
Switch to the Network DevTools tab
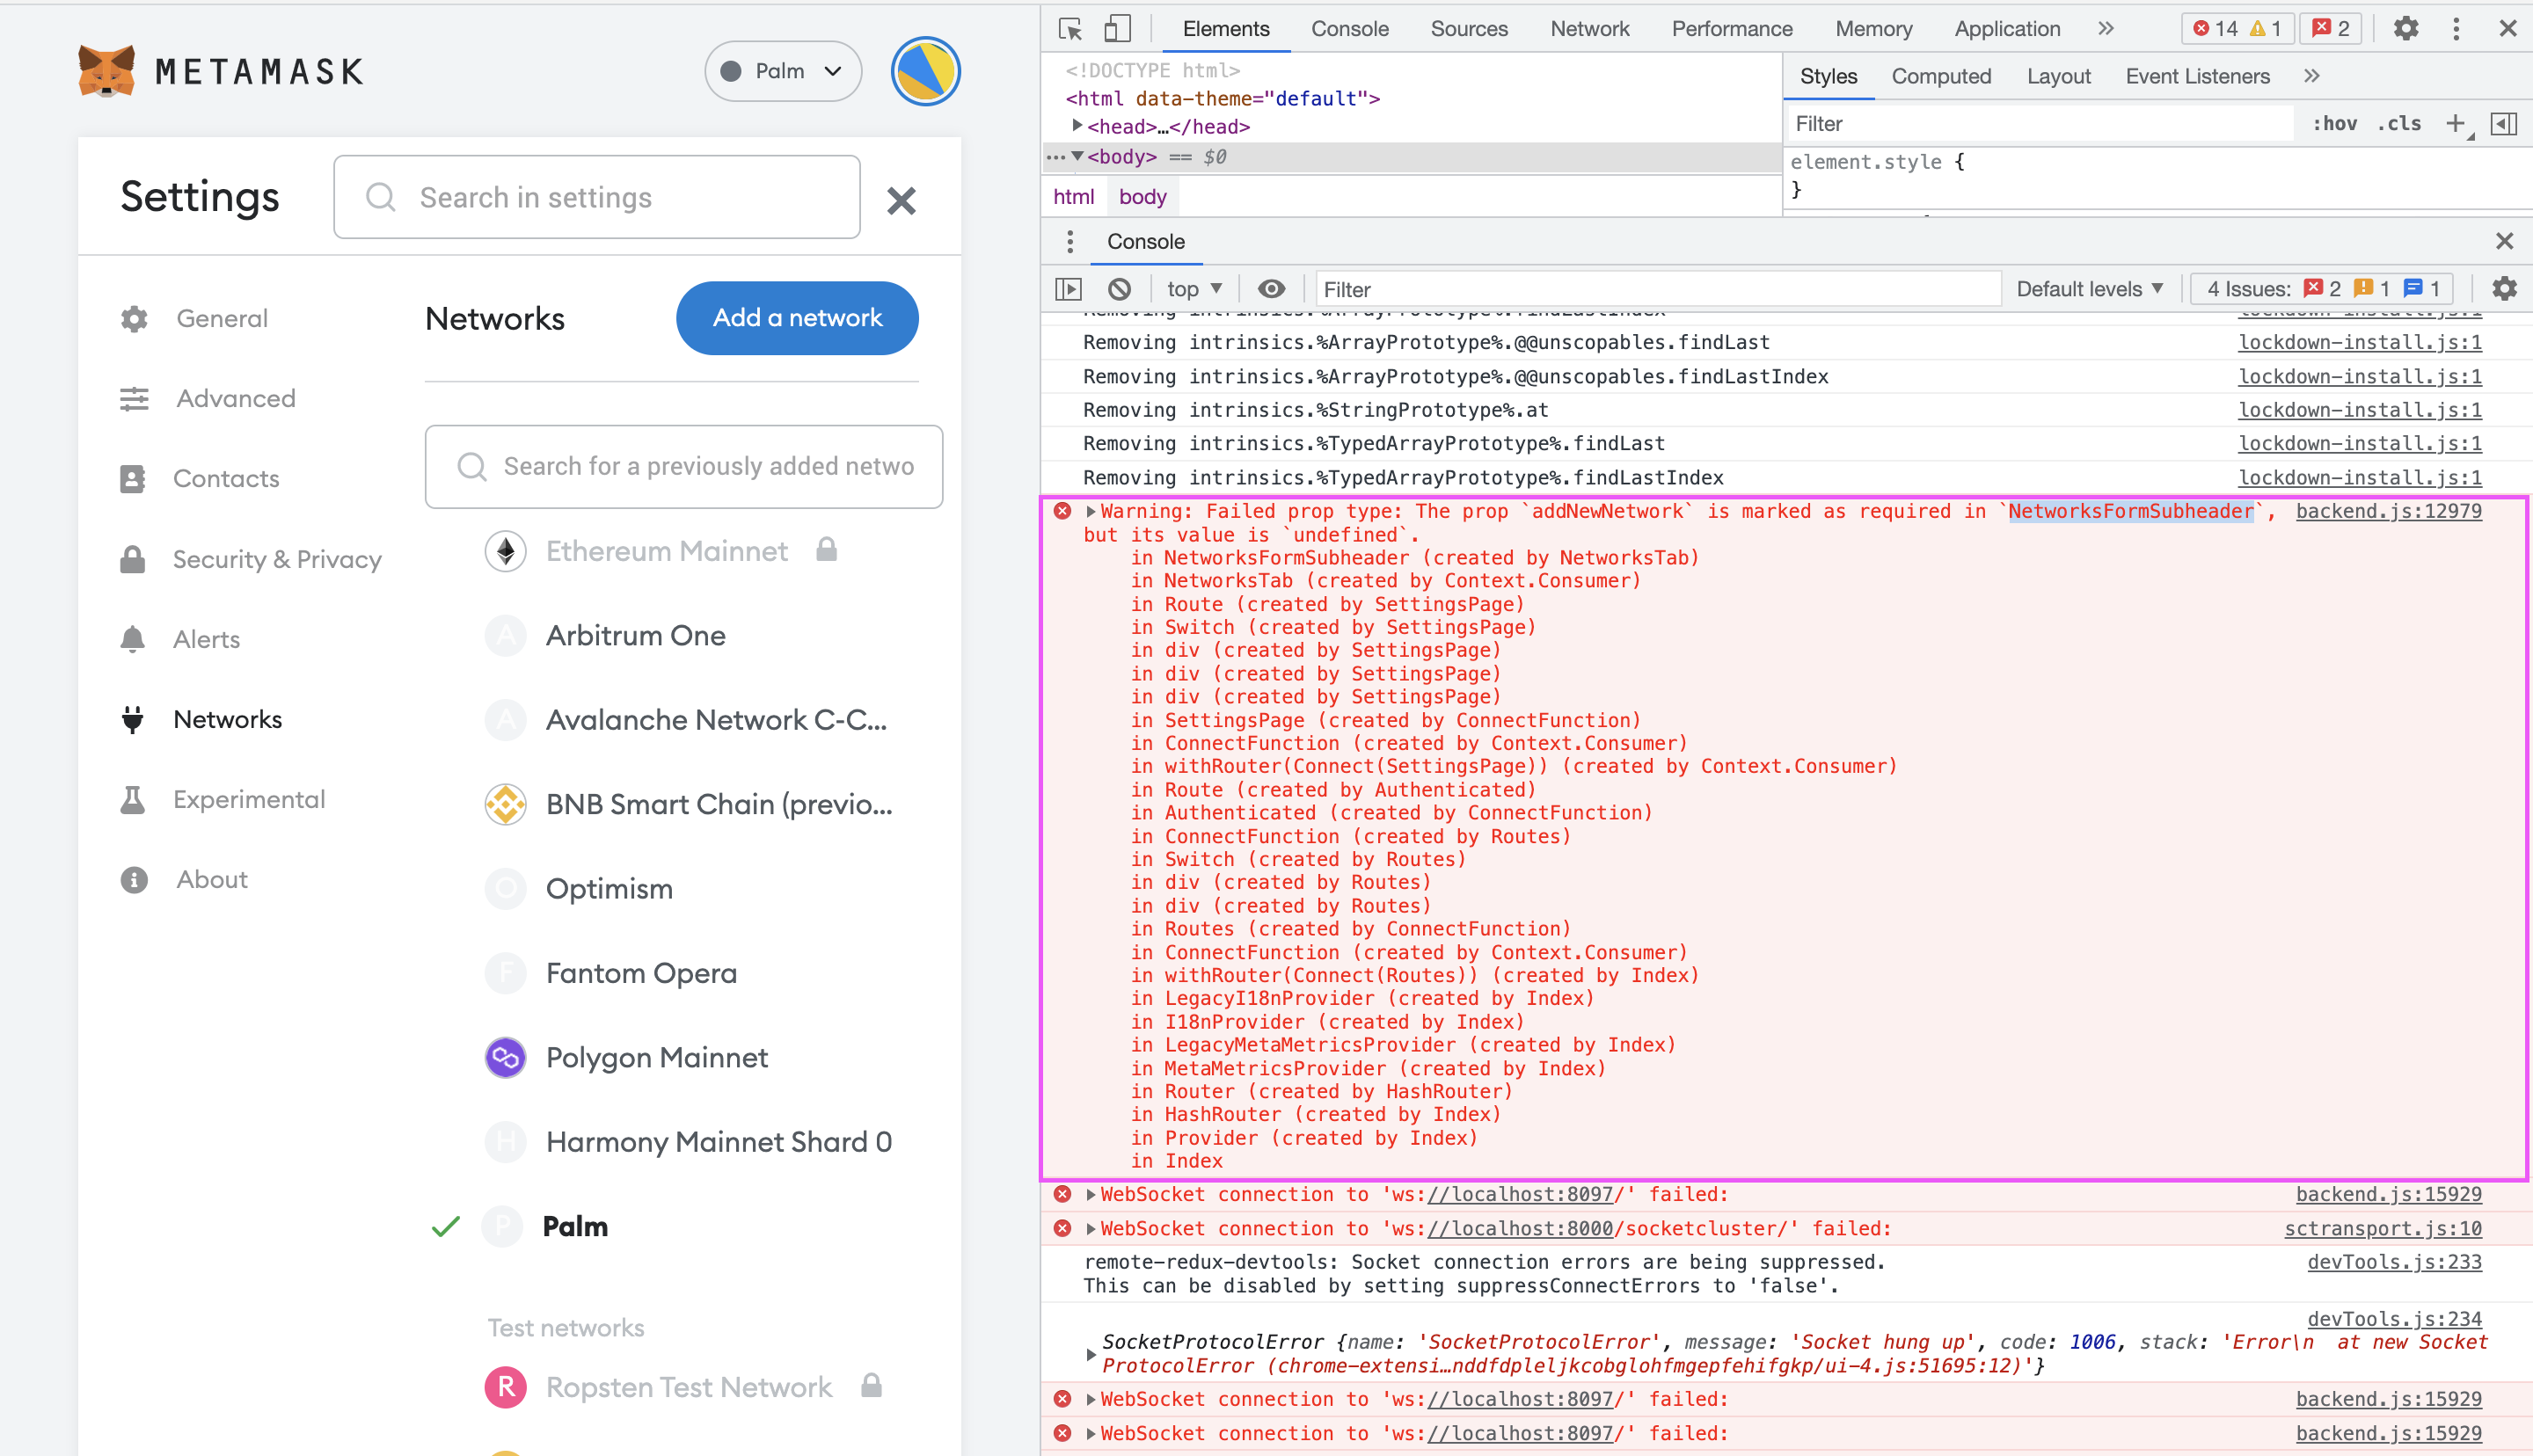(1589, 29)
